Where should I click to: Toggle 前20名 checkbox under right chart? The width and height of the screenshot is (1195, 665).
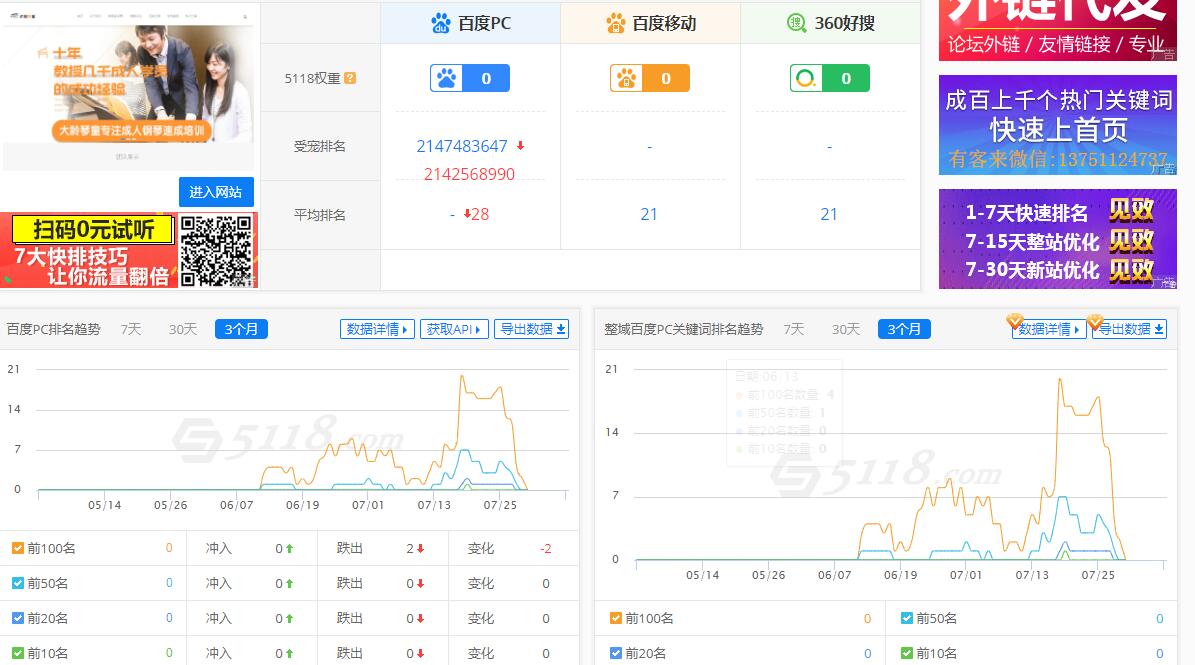coord(616,653)
